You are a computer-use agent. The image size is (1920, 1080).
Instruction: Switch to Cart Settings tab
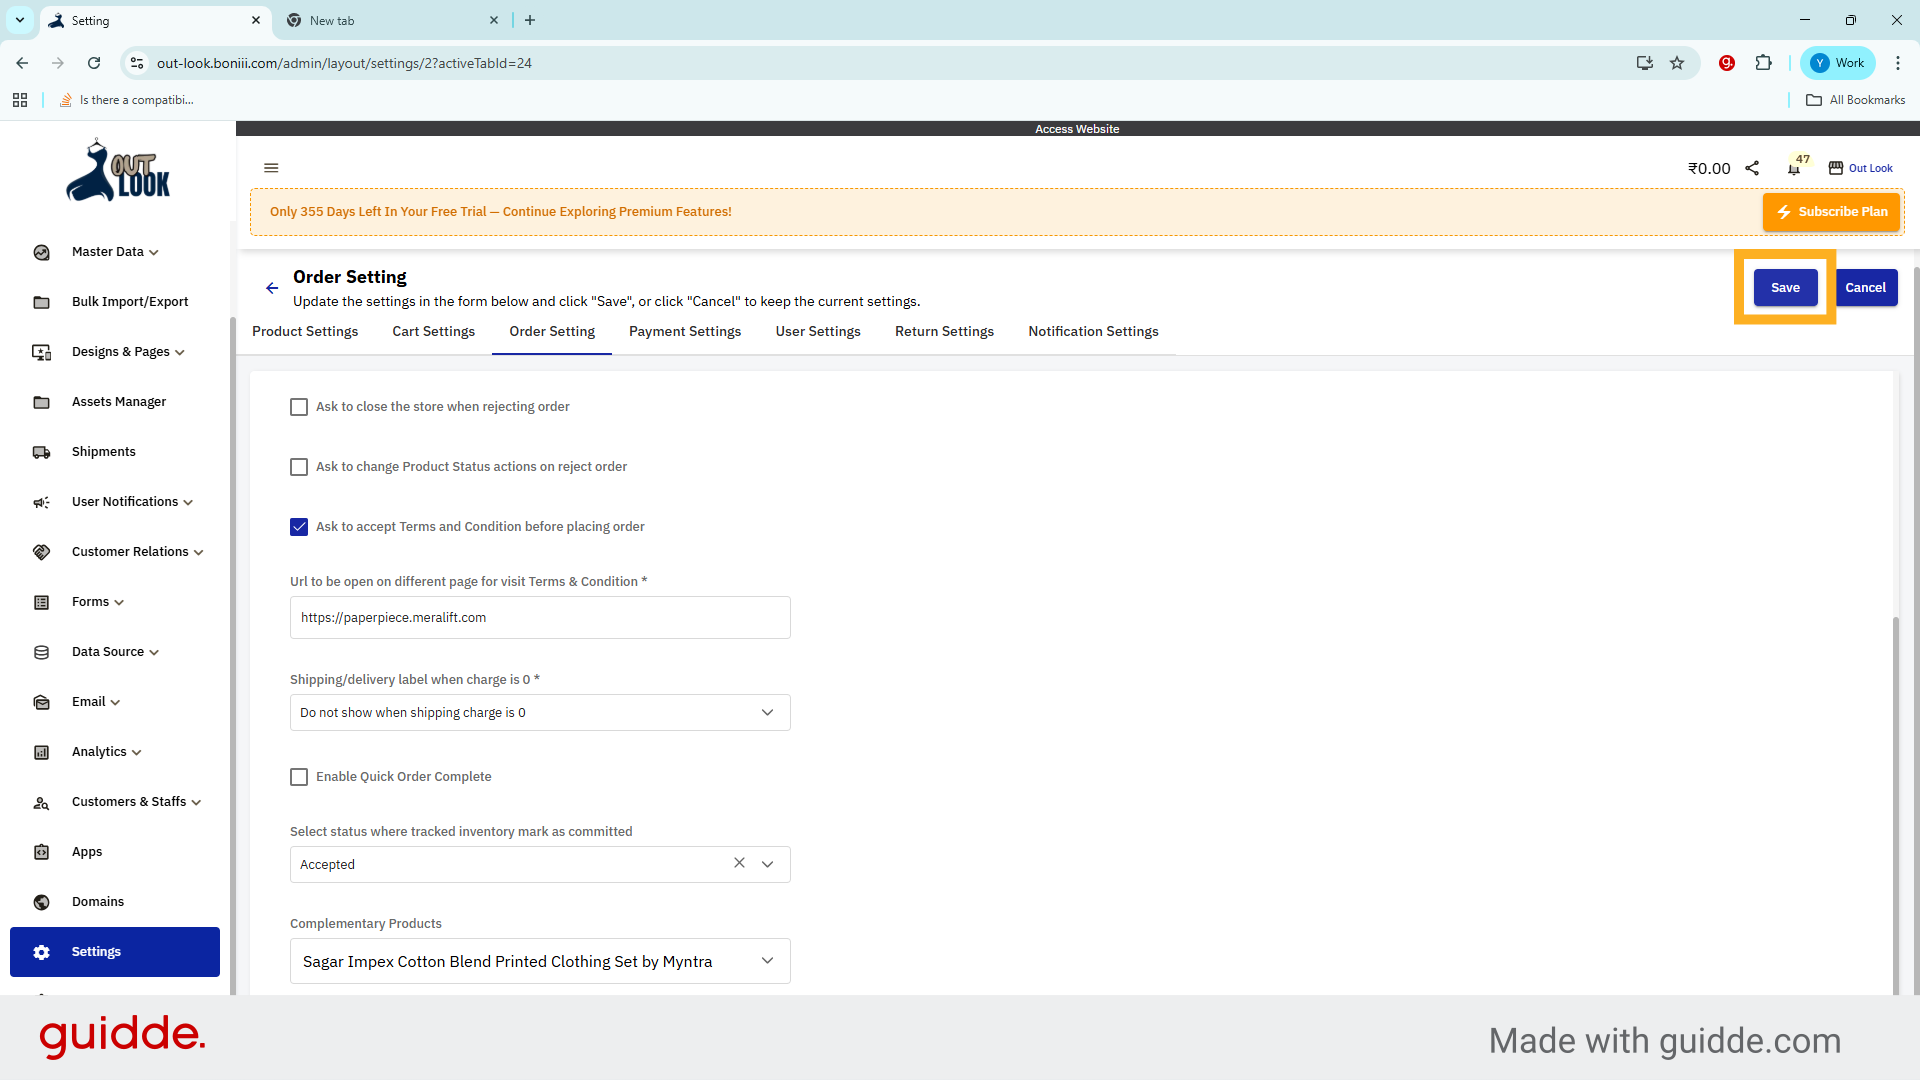tap(433, 332)
